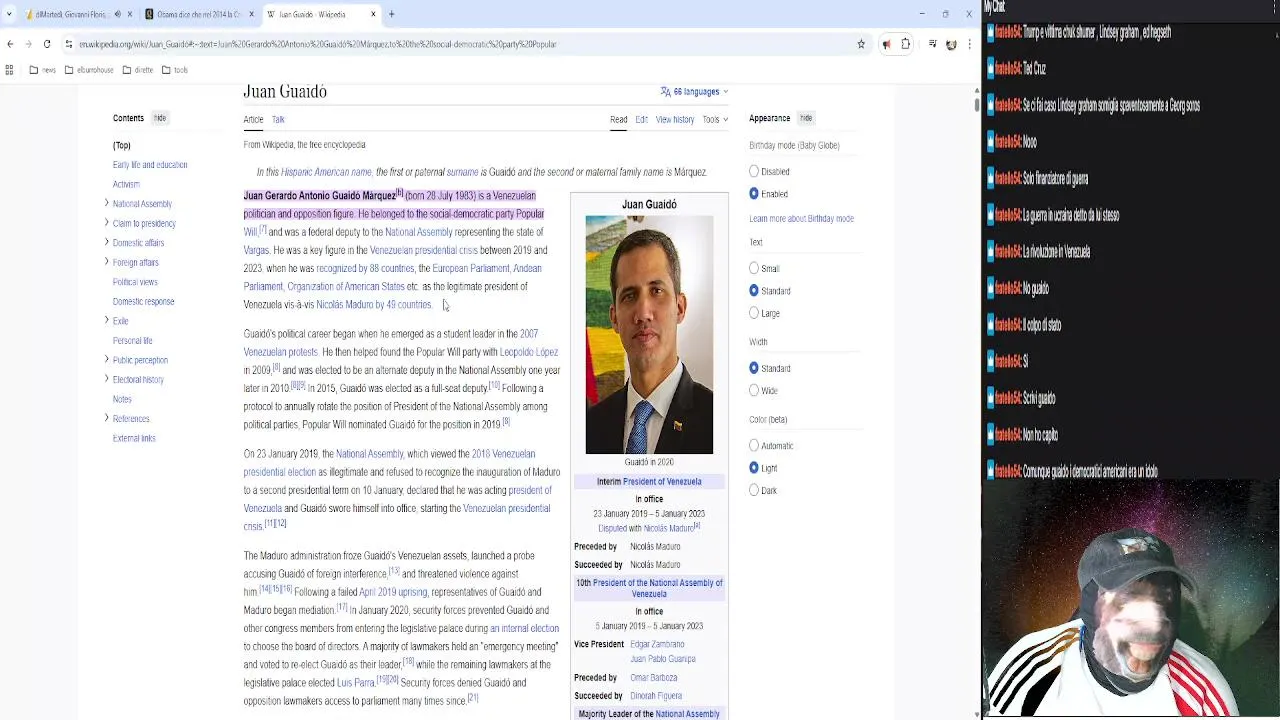This screenshot has height=720, width=1280.
Task: Expand Claim to presidency section
Action: coord(106,223)
